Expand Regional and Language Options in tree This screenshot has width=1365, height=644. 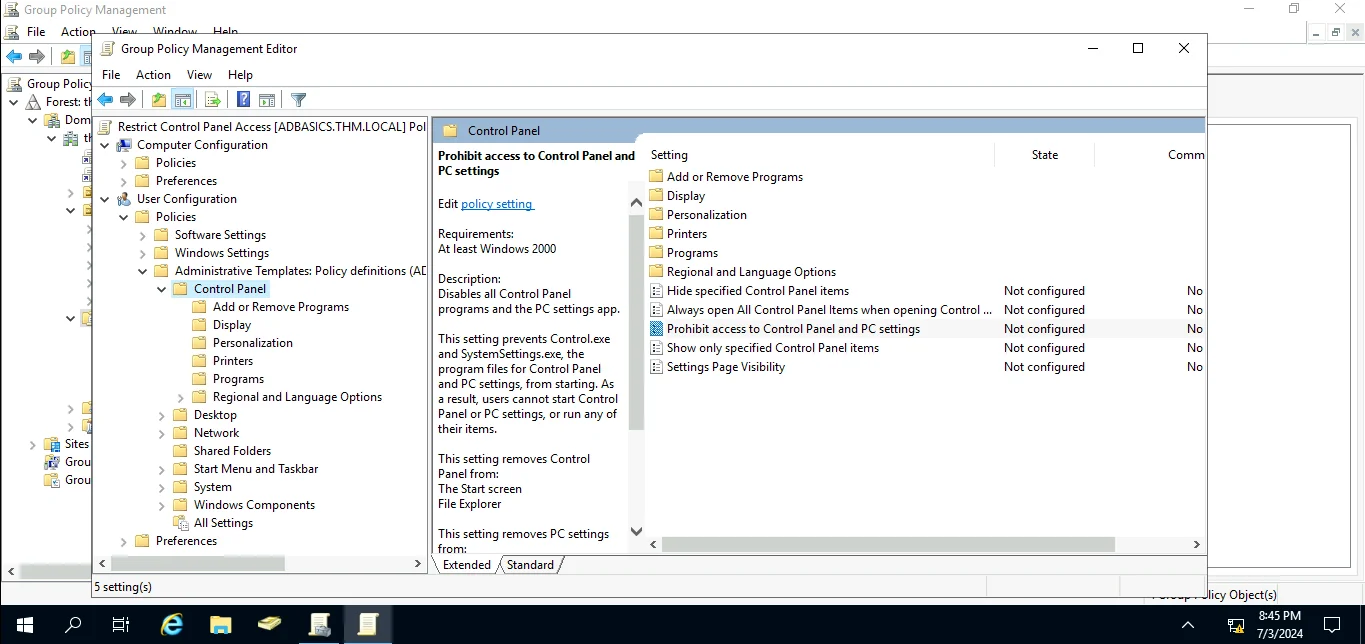point(181,397)
